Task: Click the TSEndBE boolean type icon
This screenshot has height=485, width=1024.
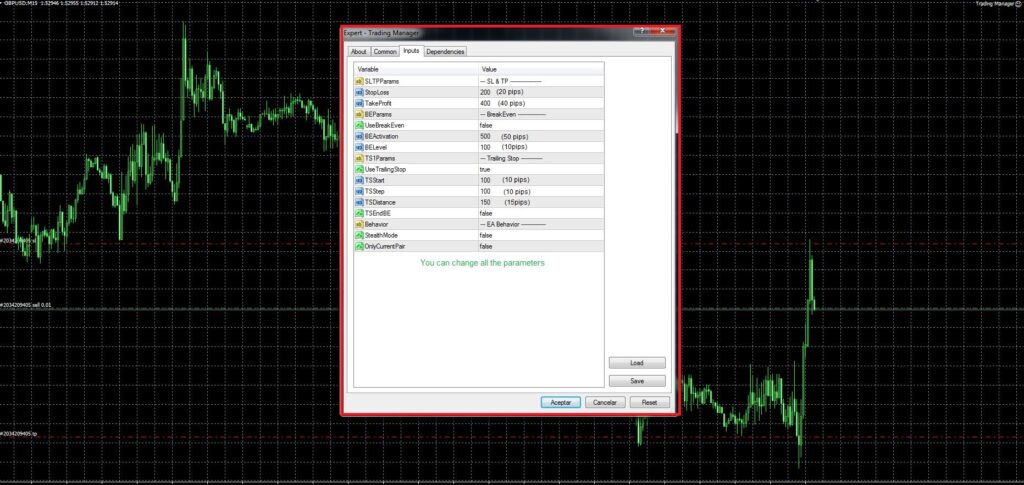Action: (359, 213)
